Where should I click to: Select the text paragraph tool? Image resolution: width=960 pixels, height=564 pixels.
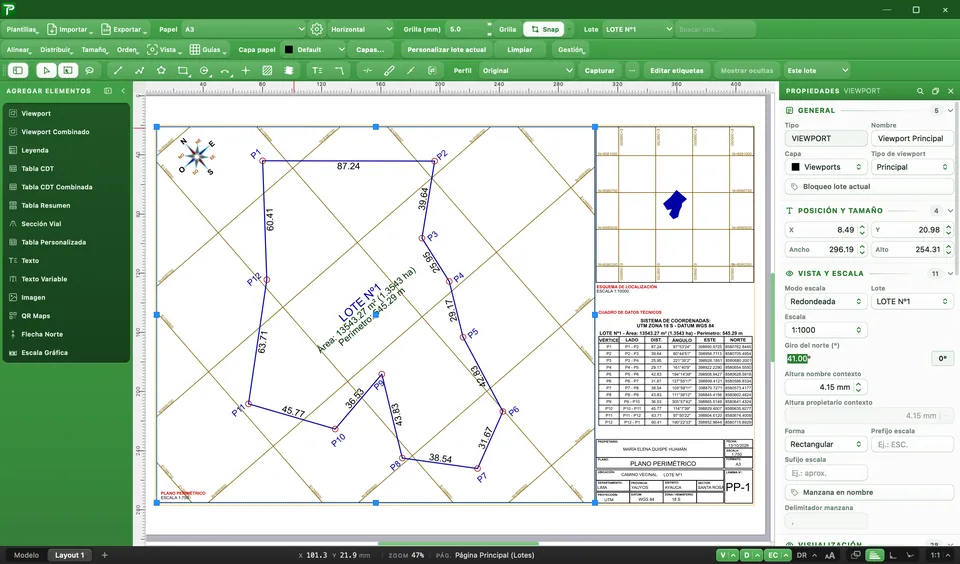[x=317, y=70]
